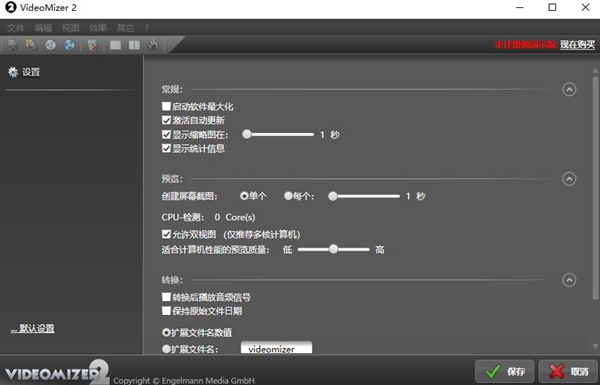Select the 扩展文件名 radio option
Viewport: 600px width, 385px height.
pos(166,349)
